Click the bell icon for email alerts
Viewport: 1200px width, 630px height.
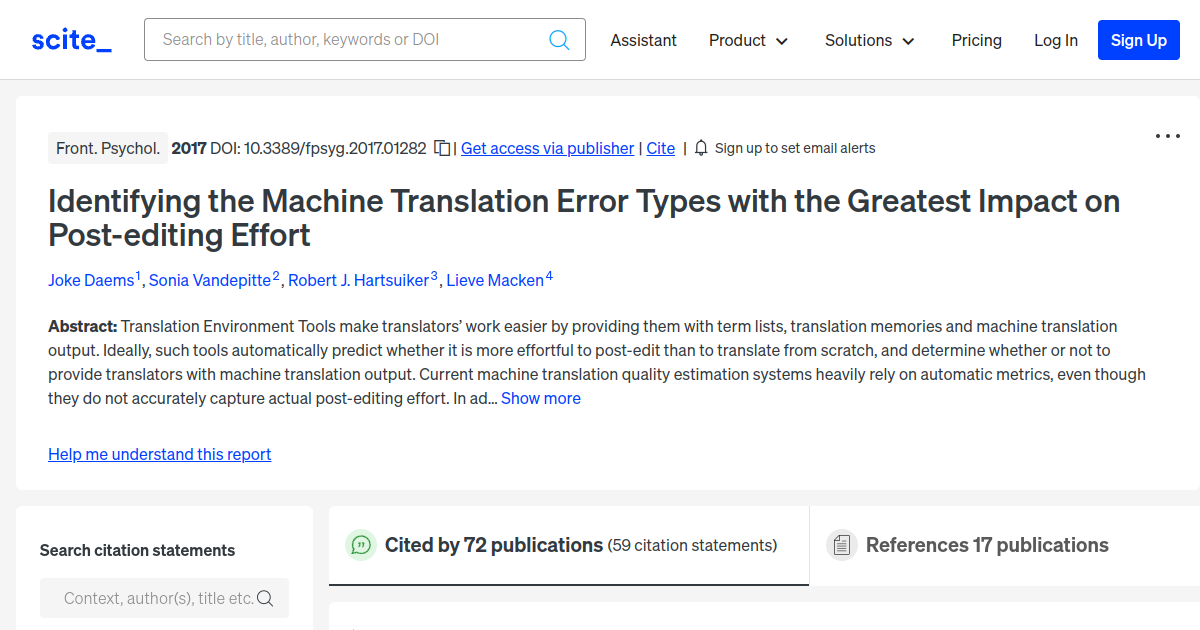click(701, 148)
